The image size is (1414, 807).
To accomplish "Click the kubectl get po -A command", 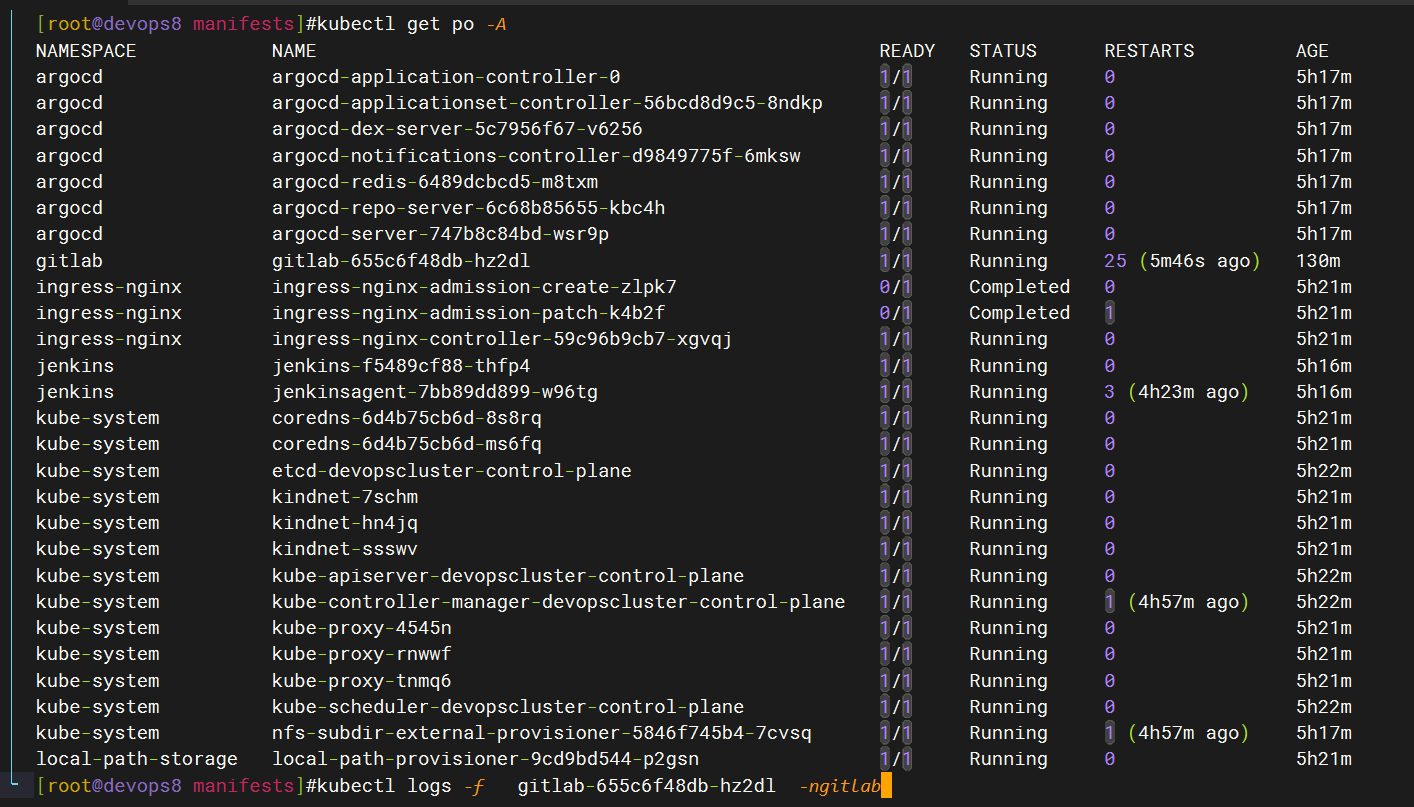I will click(x=412, y=24).
